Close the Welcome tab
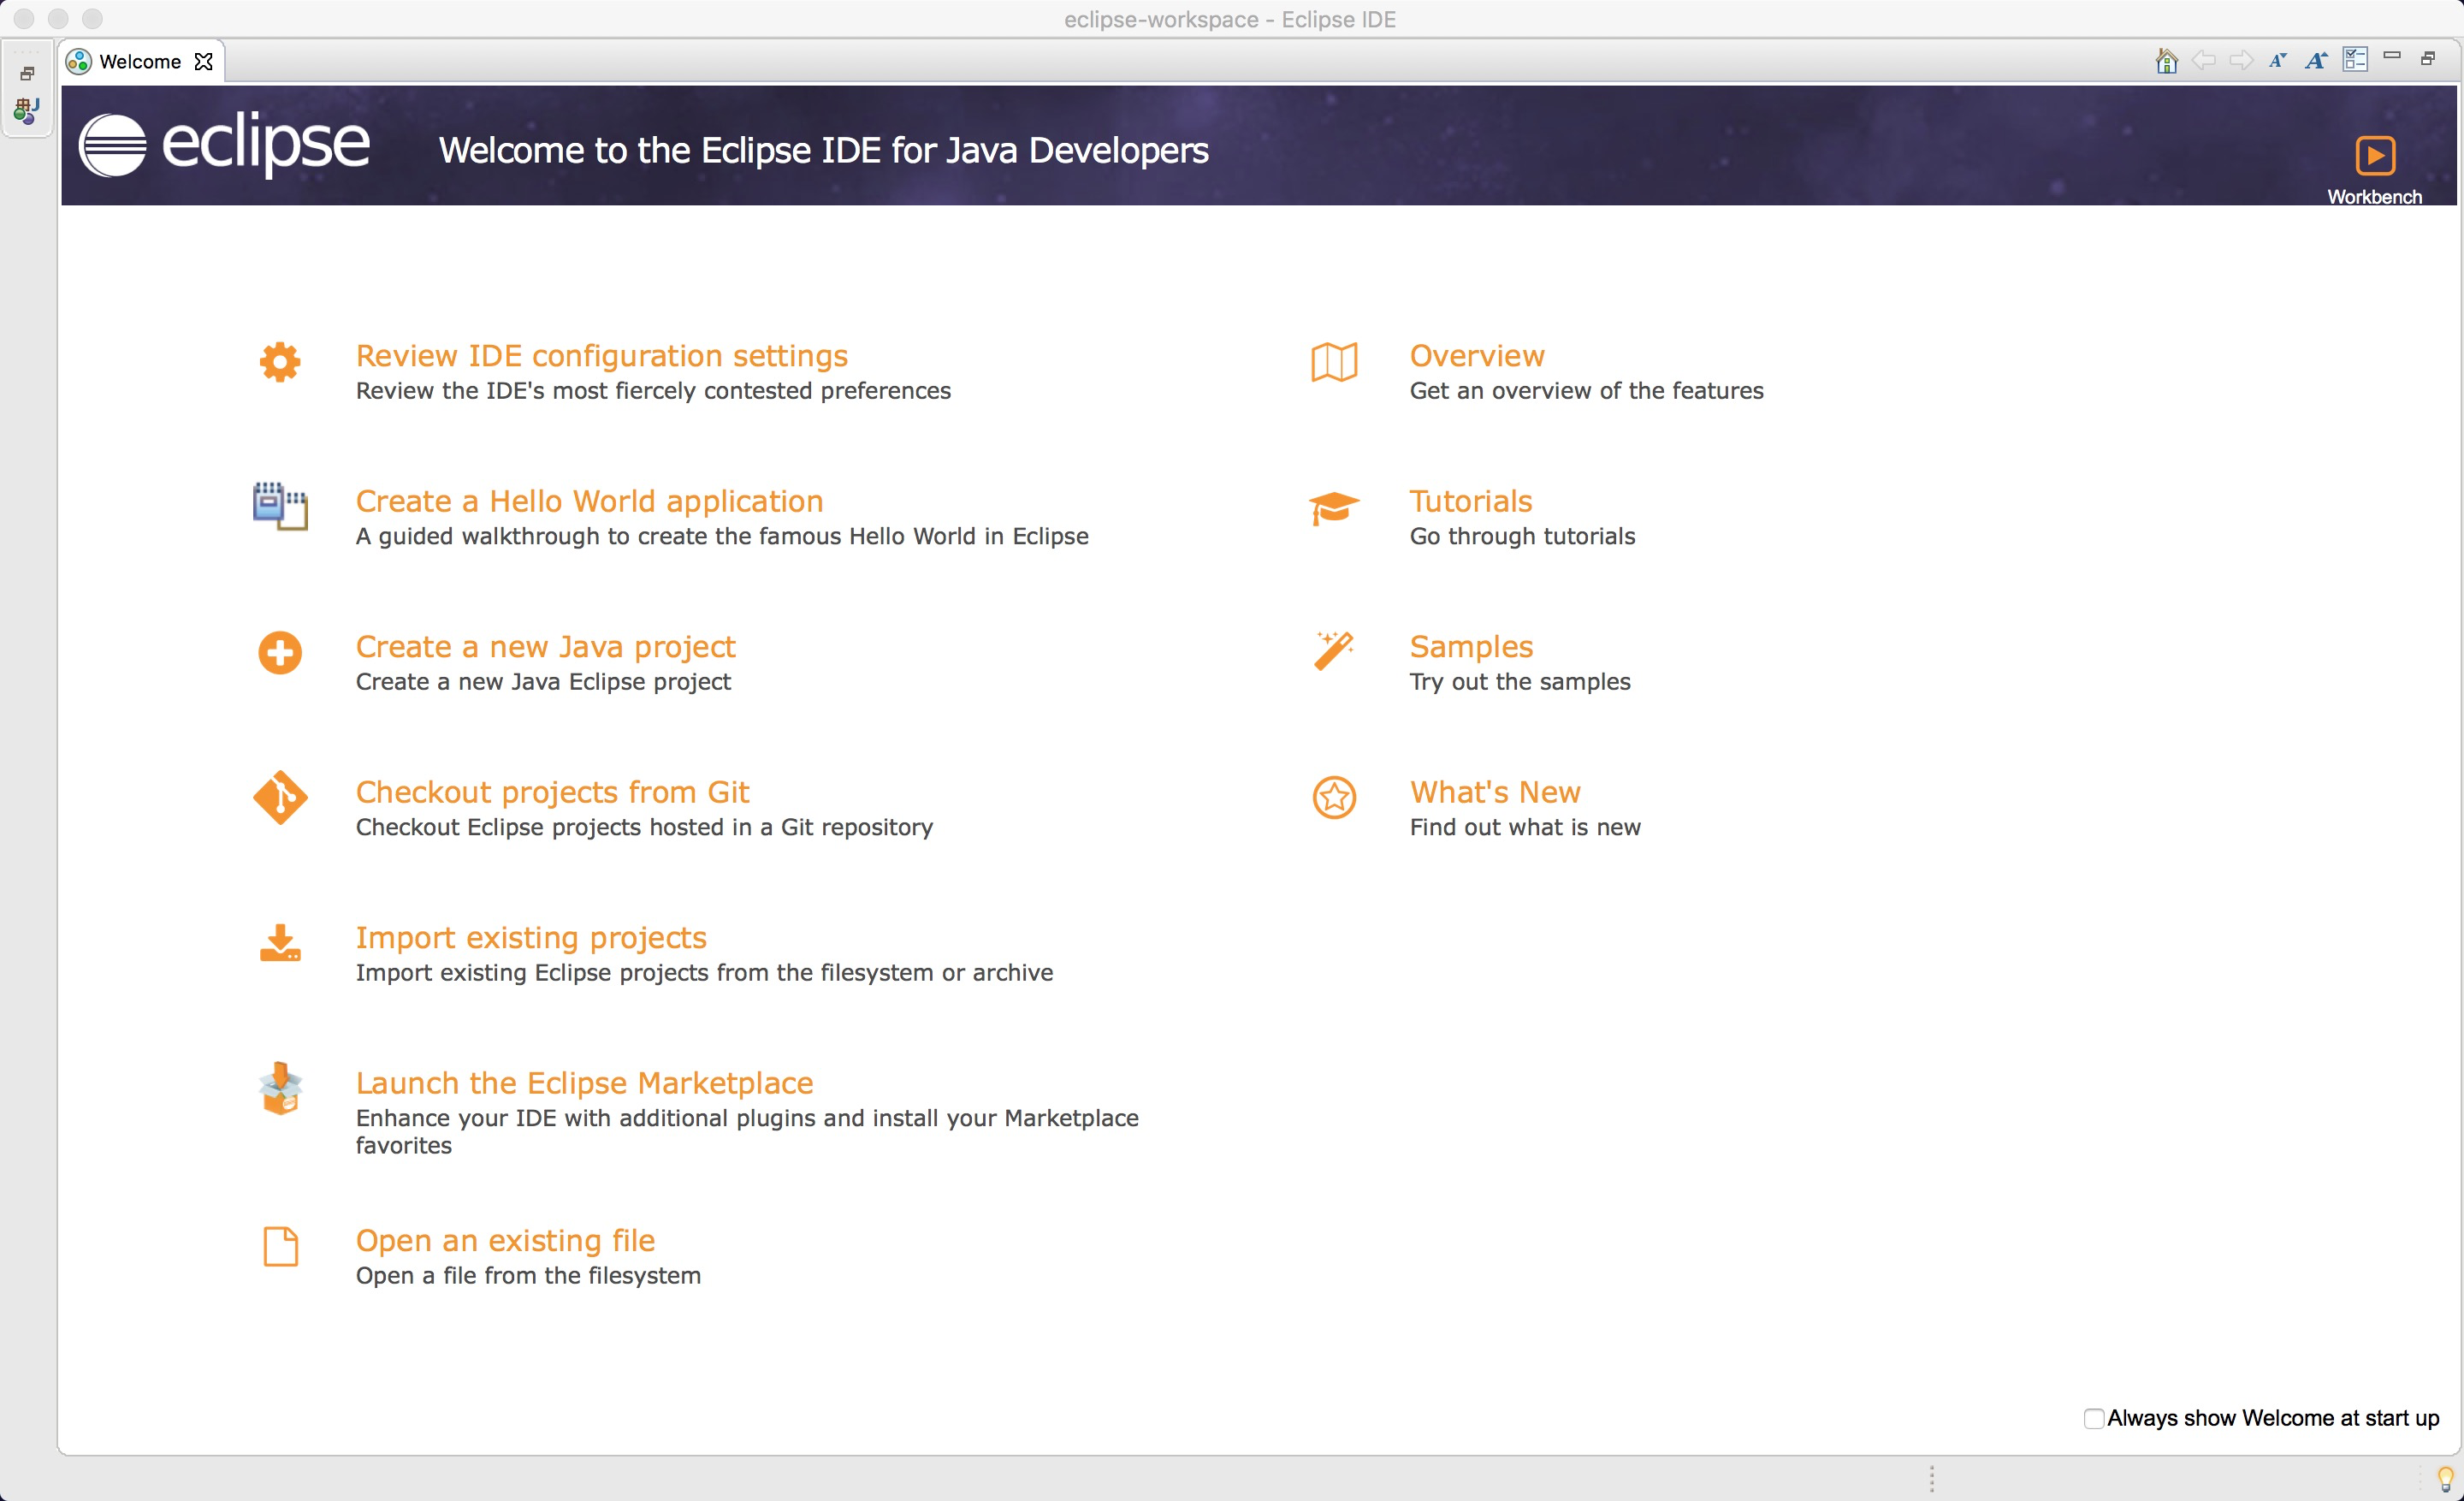The image size is (2464, 1501). pyautogui.click(x=203, y=62)
